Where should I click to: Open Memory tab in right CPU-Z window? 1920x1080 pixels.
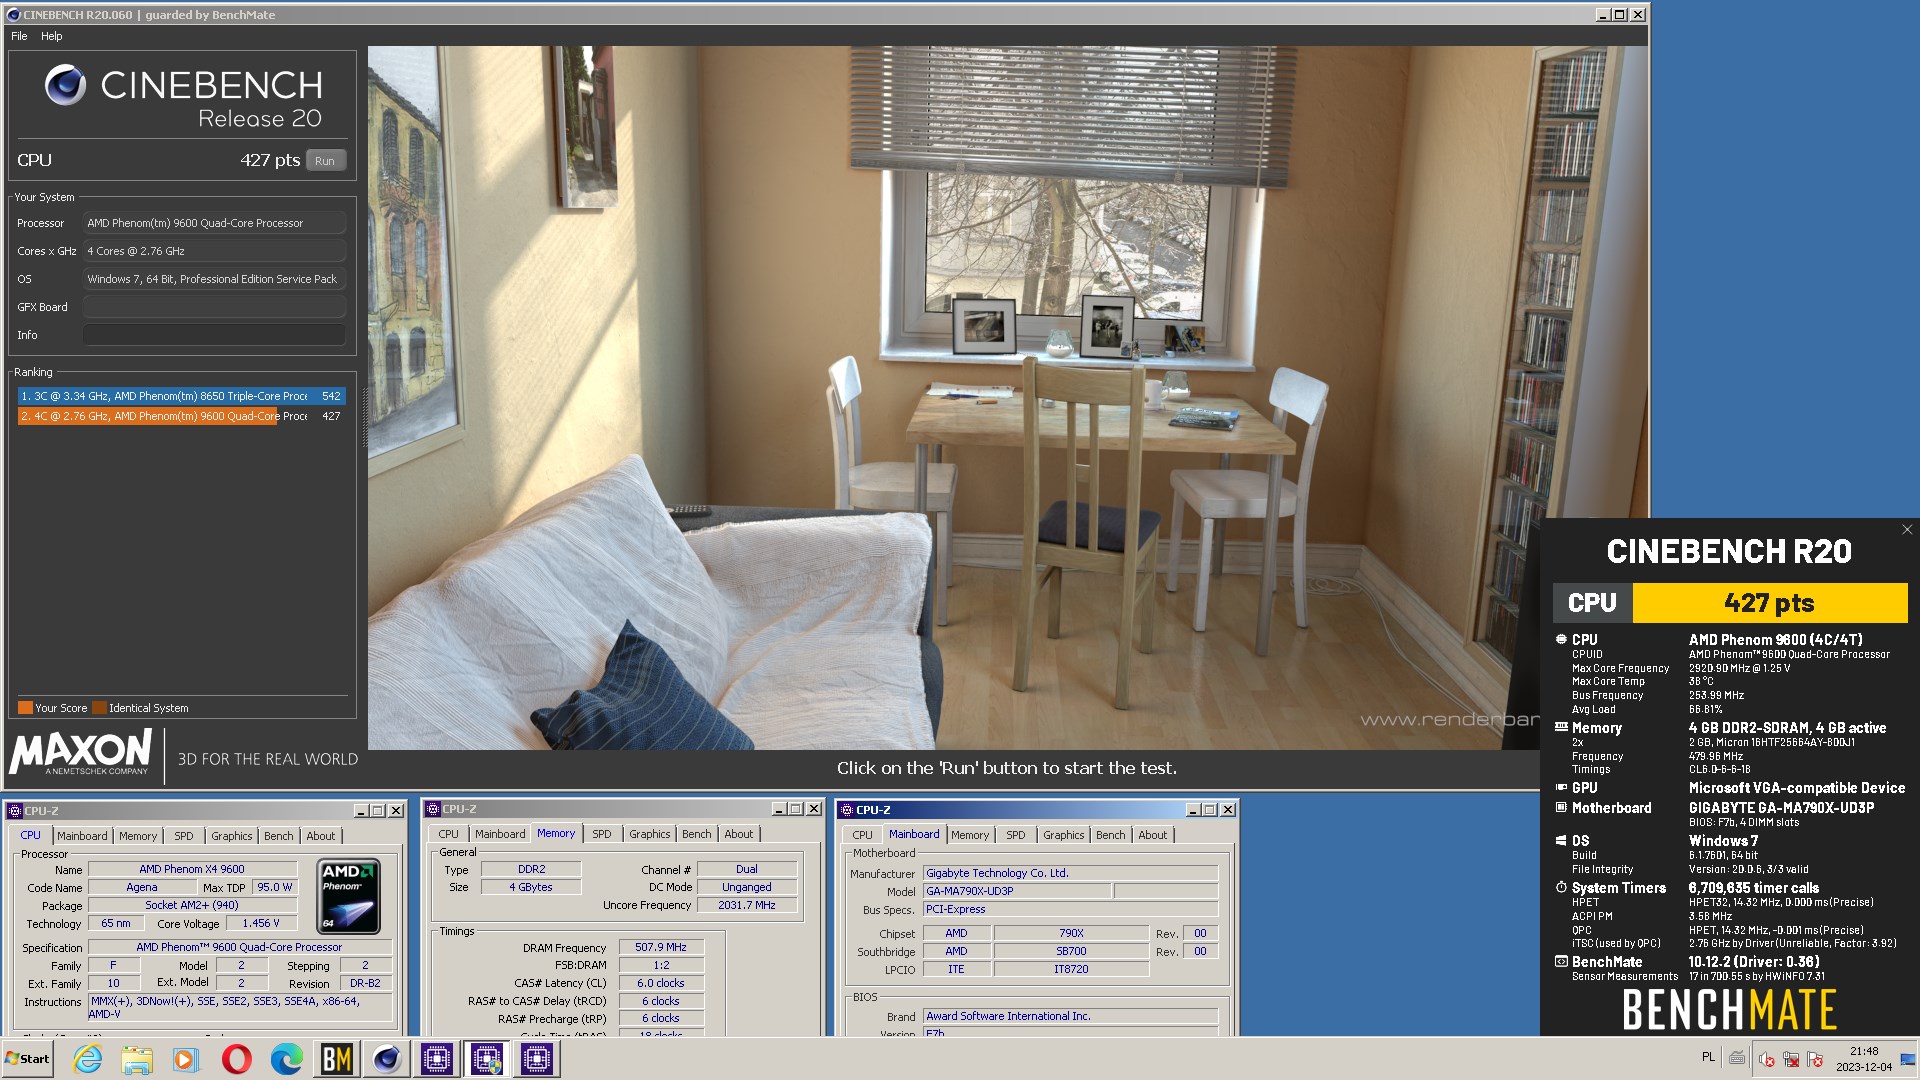pyautogui.click(x=970, y=835)
